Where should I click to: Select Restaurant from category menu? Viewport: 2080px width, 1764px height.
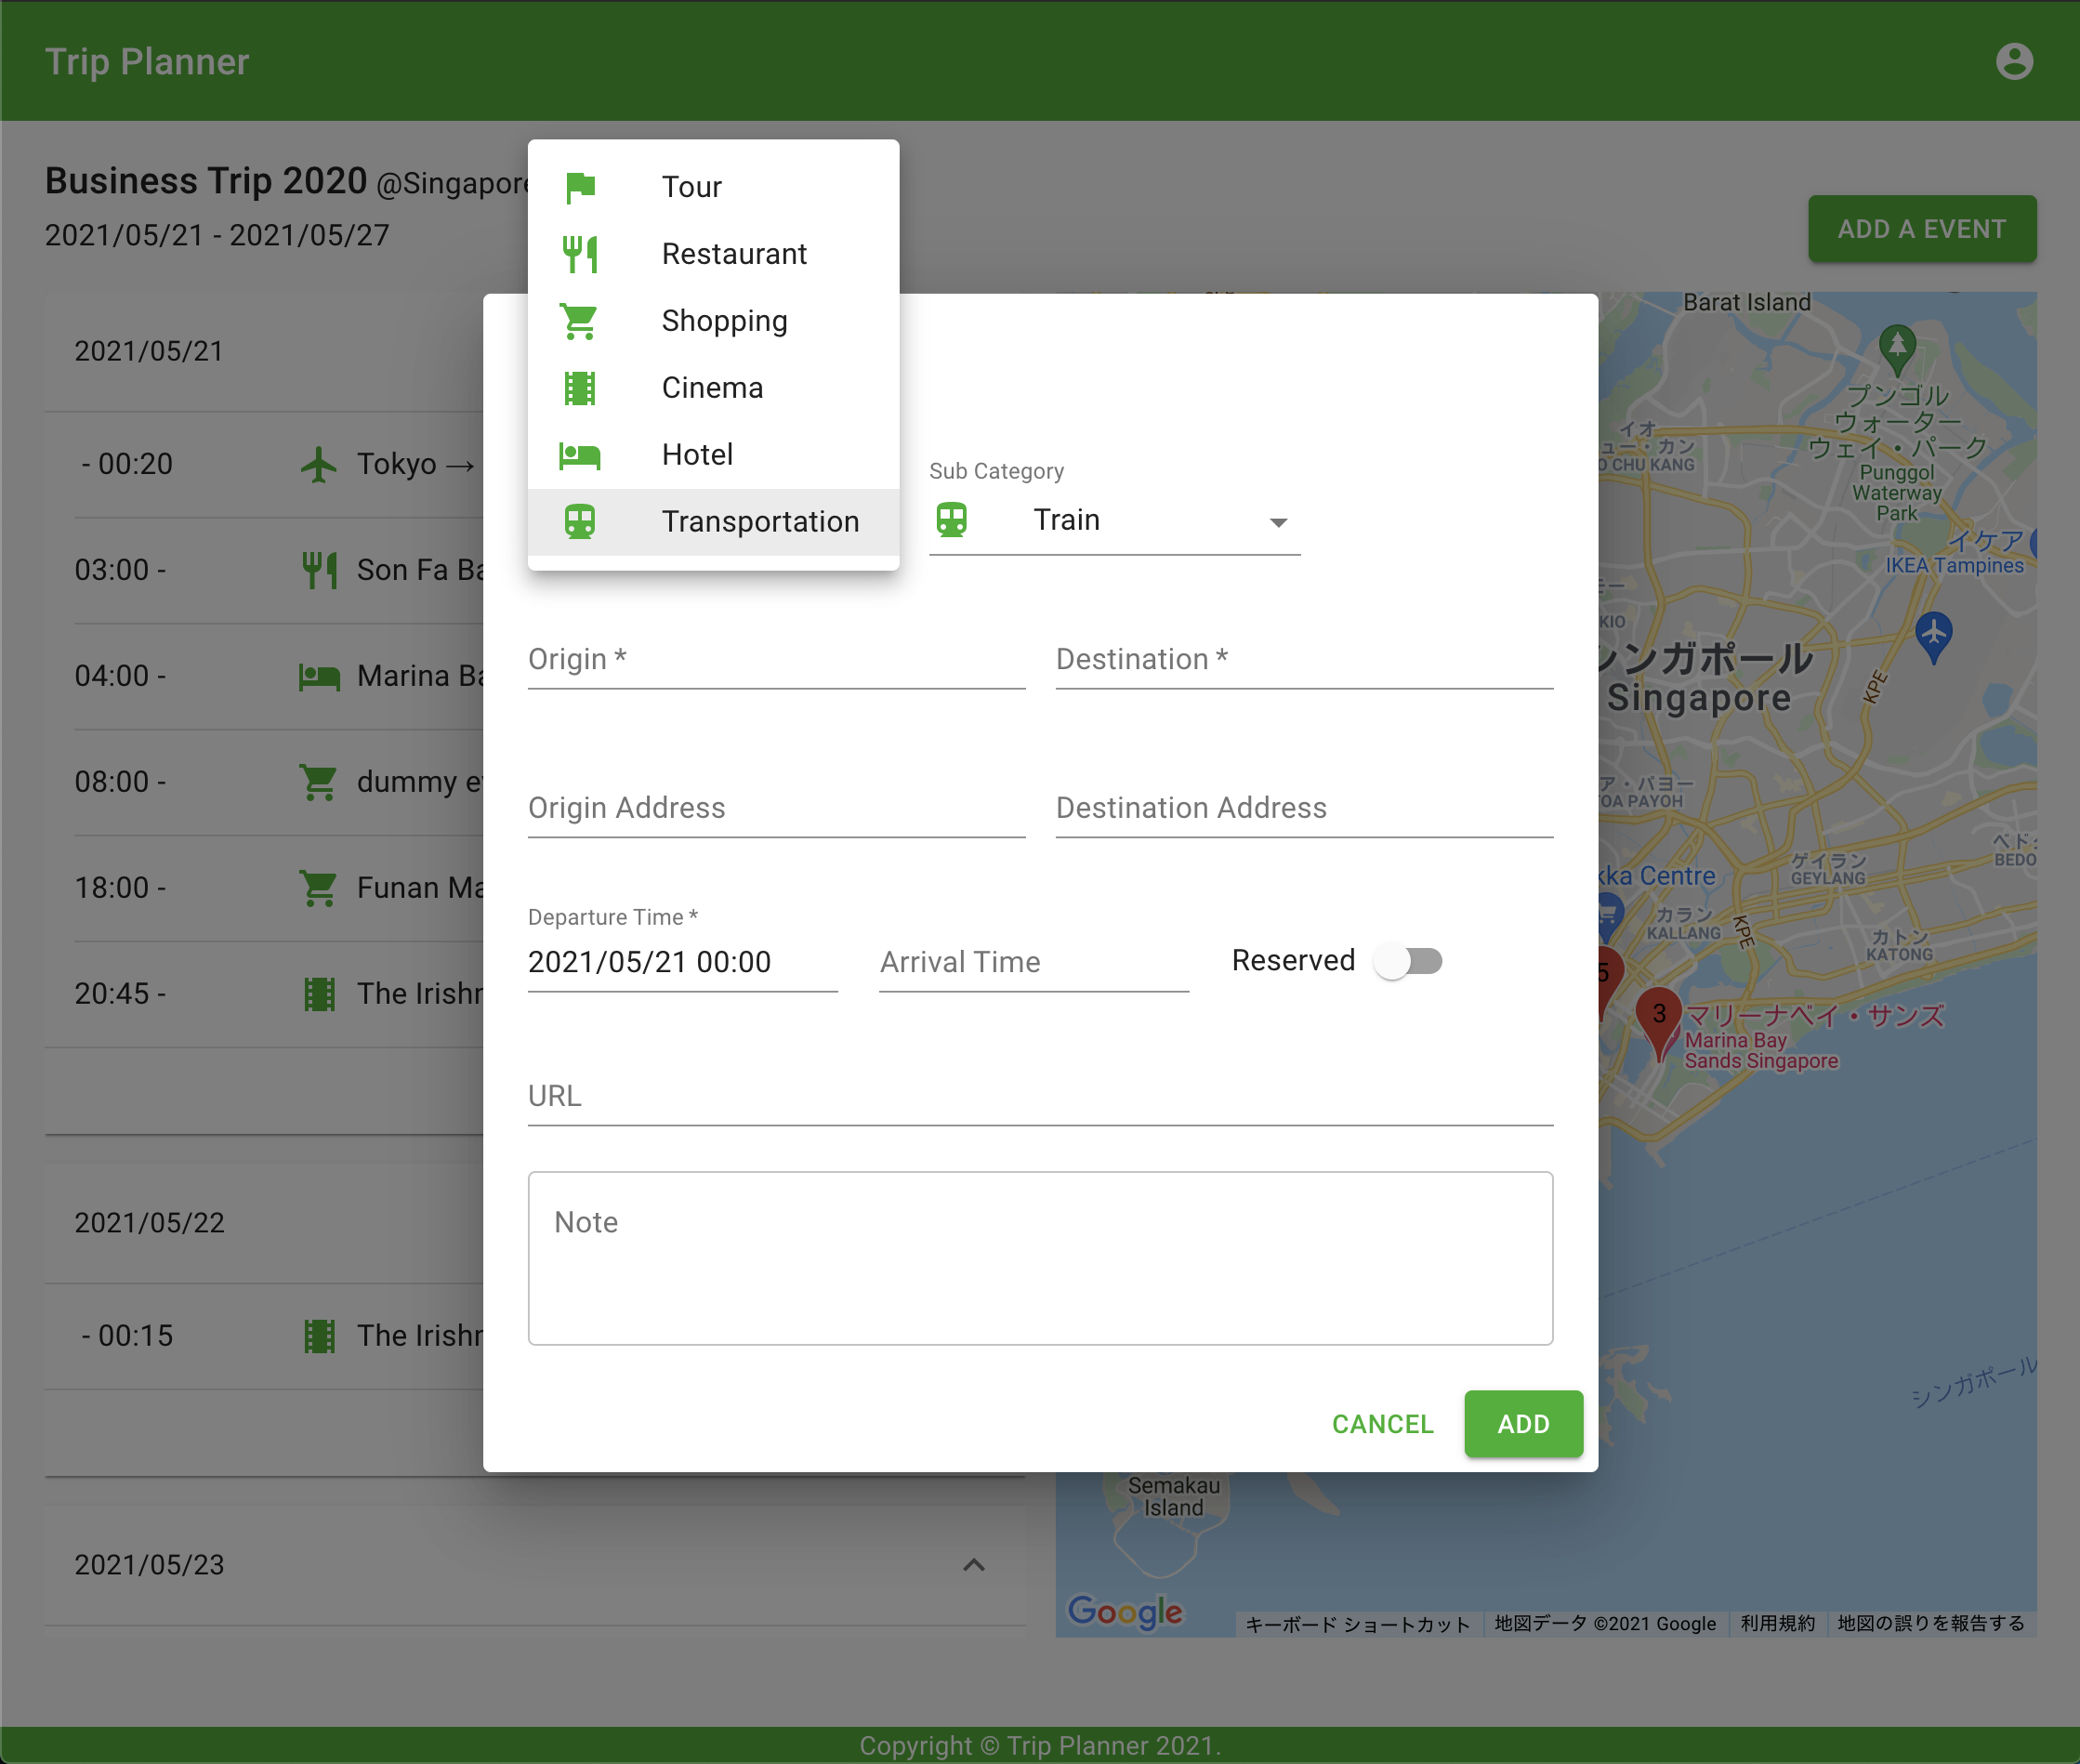tap(714, 254)
